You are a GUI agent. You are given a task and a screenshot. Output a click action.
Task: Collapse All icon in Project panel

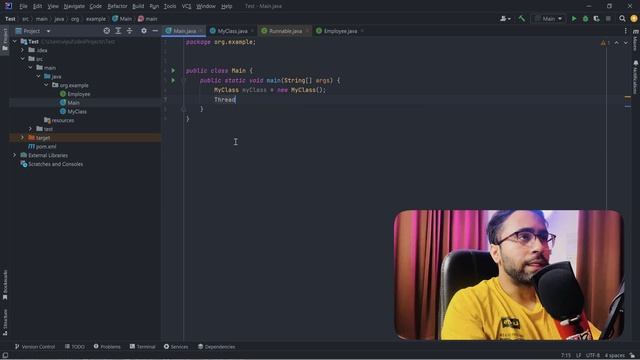(129, 31)
